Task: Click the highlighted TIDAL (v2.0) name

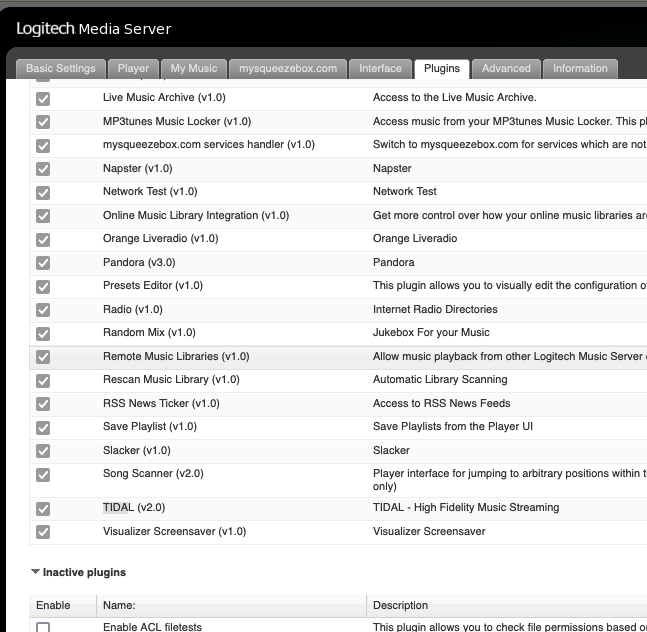Action: pyautogui.click(x=134, y=507)
